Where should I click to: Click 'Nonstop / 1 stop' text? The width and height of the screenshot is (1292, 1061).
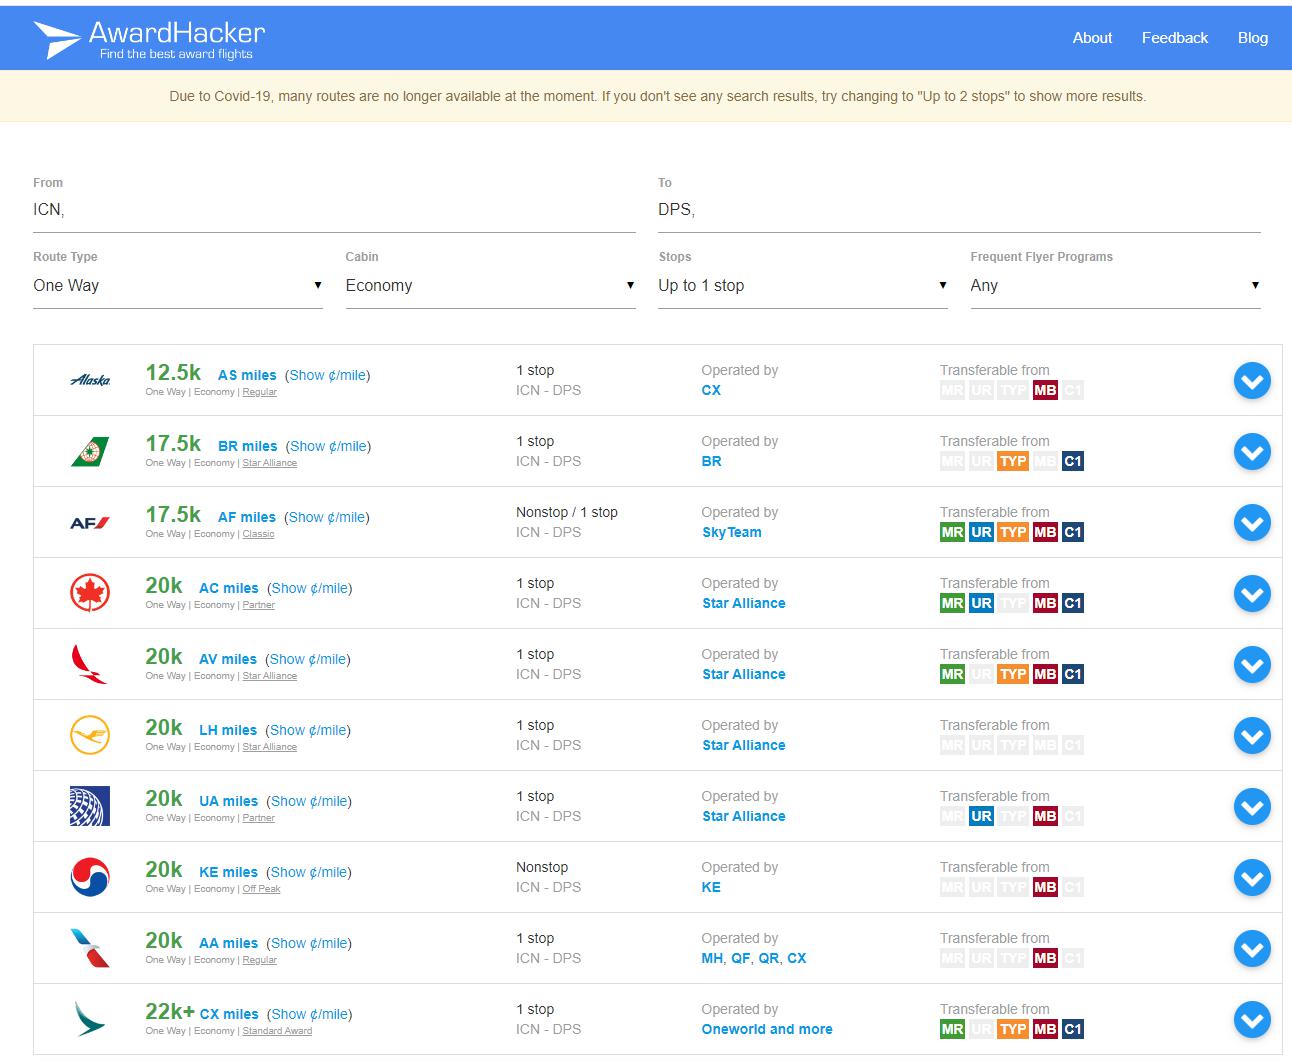tap(567, 512)
